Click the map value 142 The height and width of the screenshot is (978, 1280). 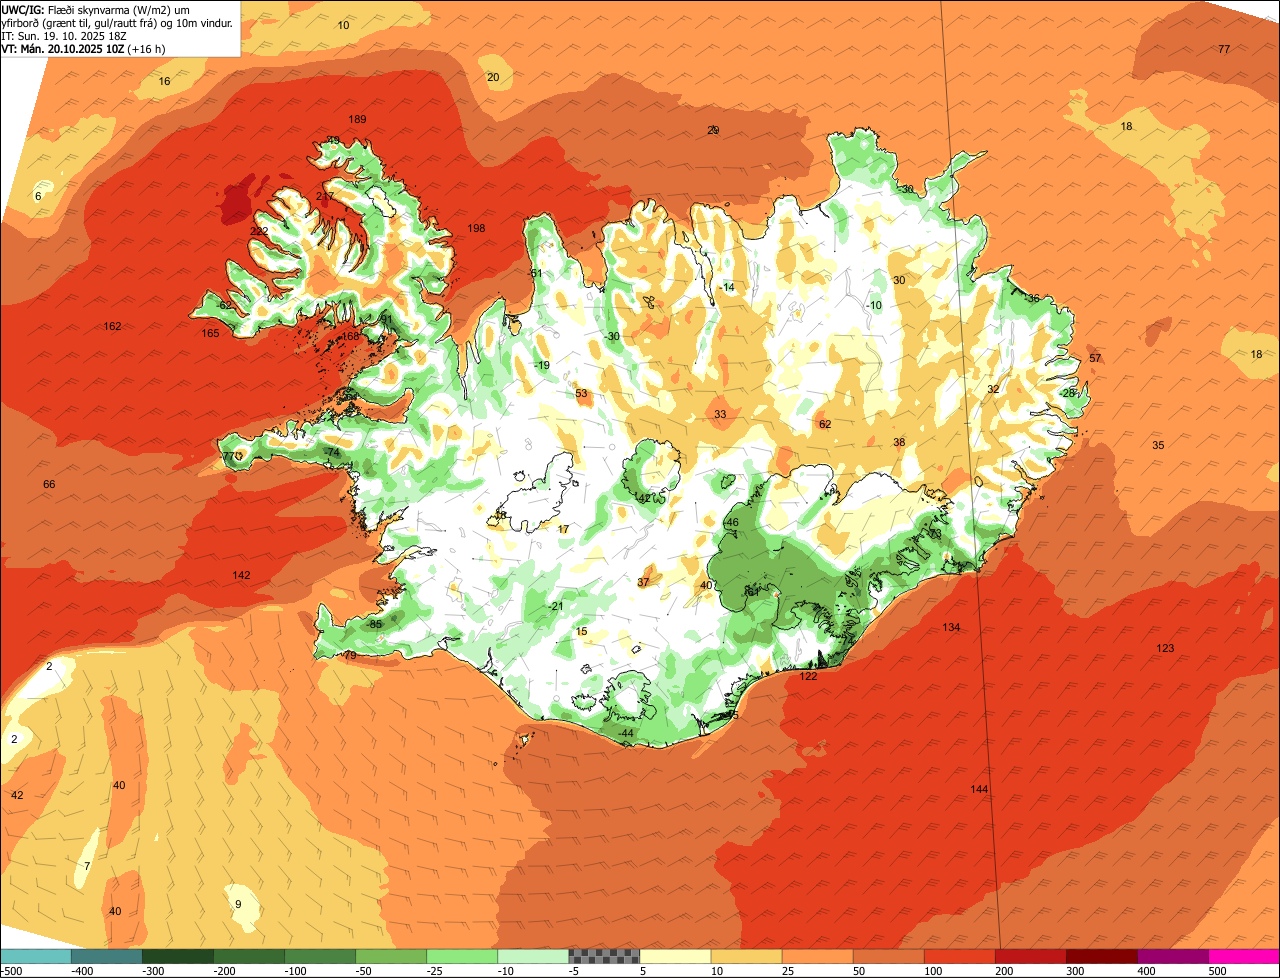point(241,575)
